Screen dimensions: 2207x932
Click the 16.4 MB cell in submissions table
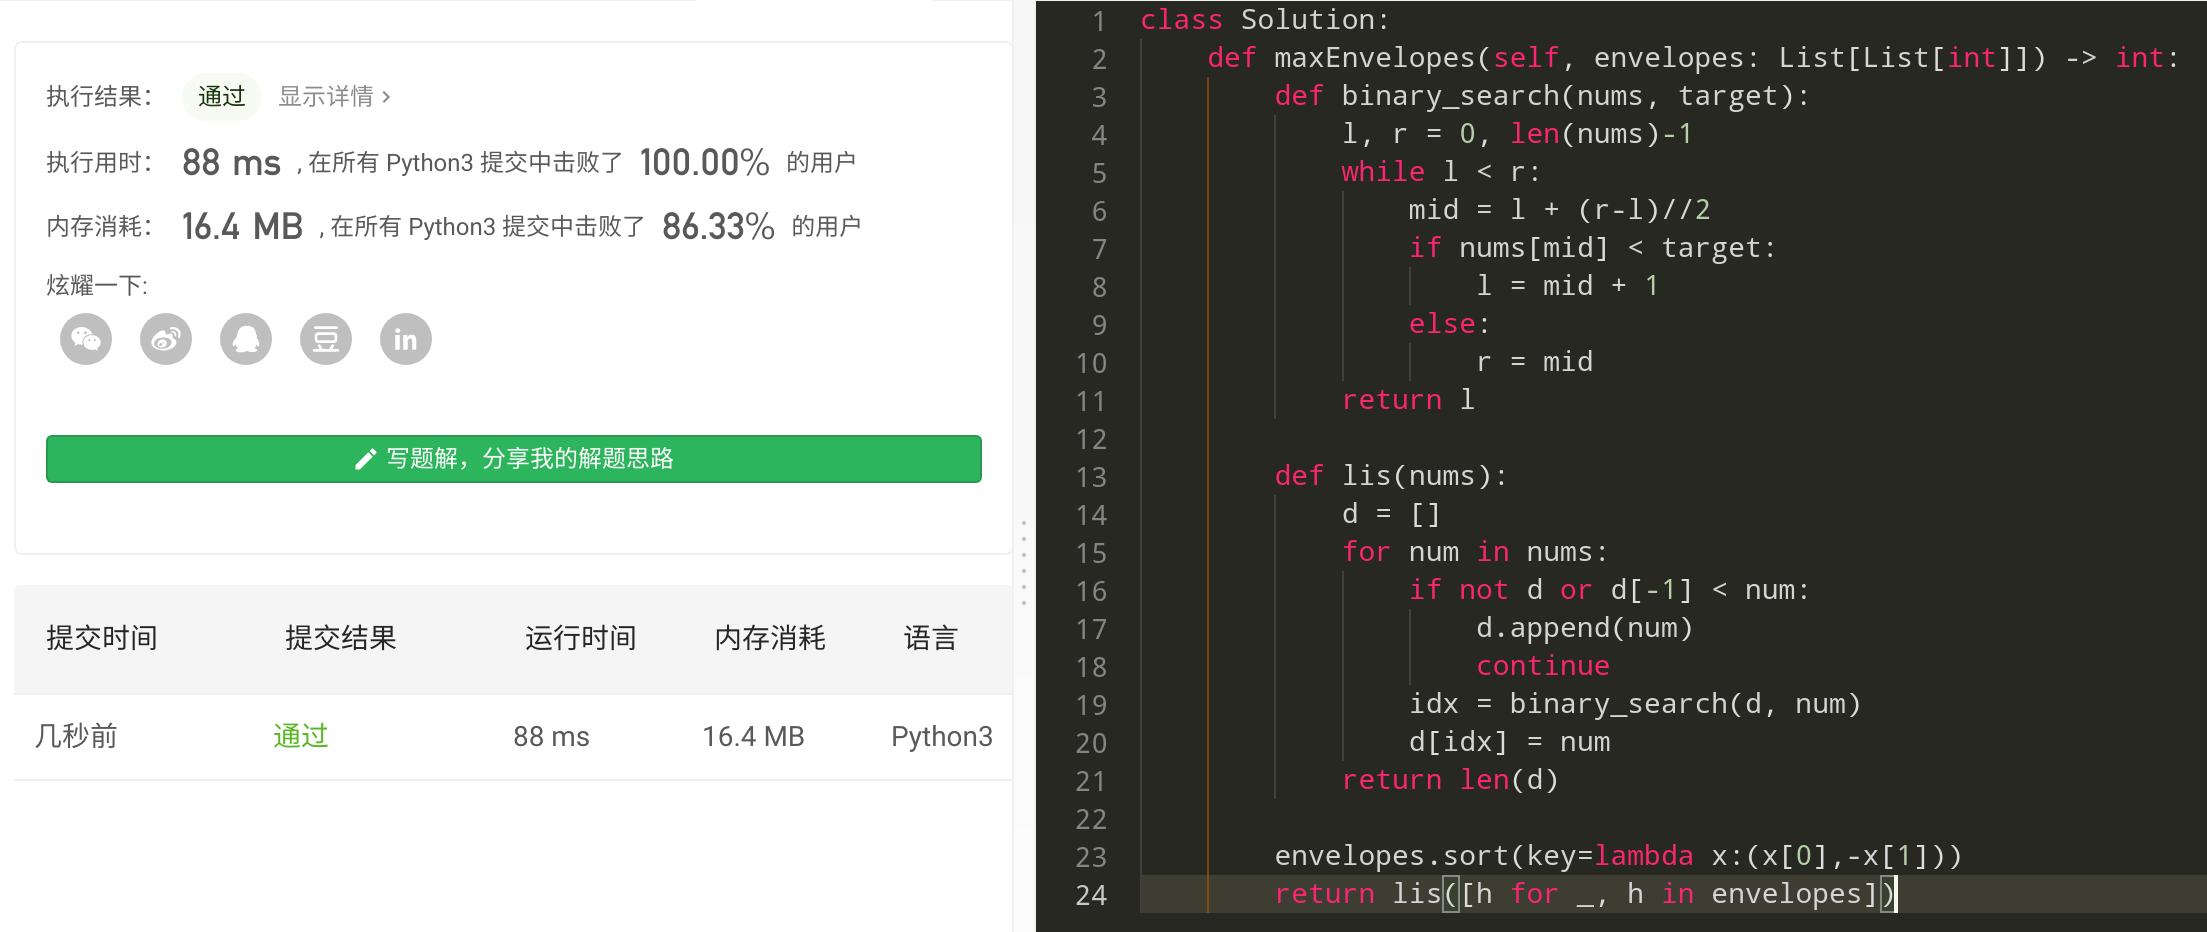[x=753, y=737]
